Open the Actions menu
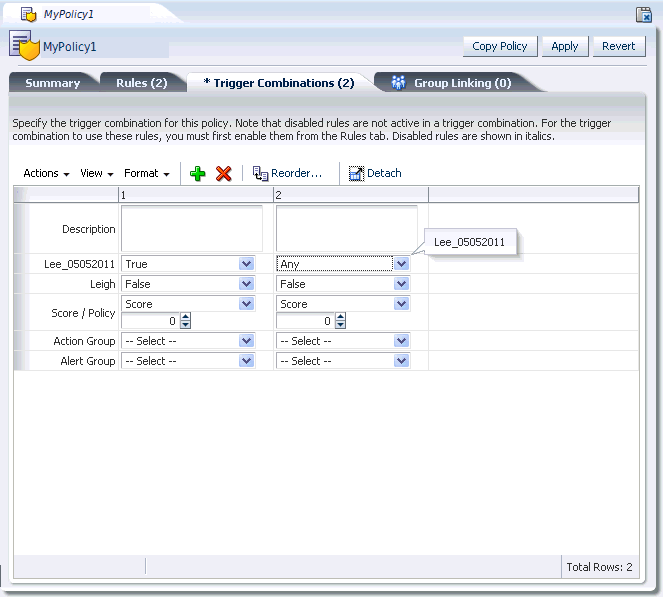 pos(46,173)
